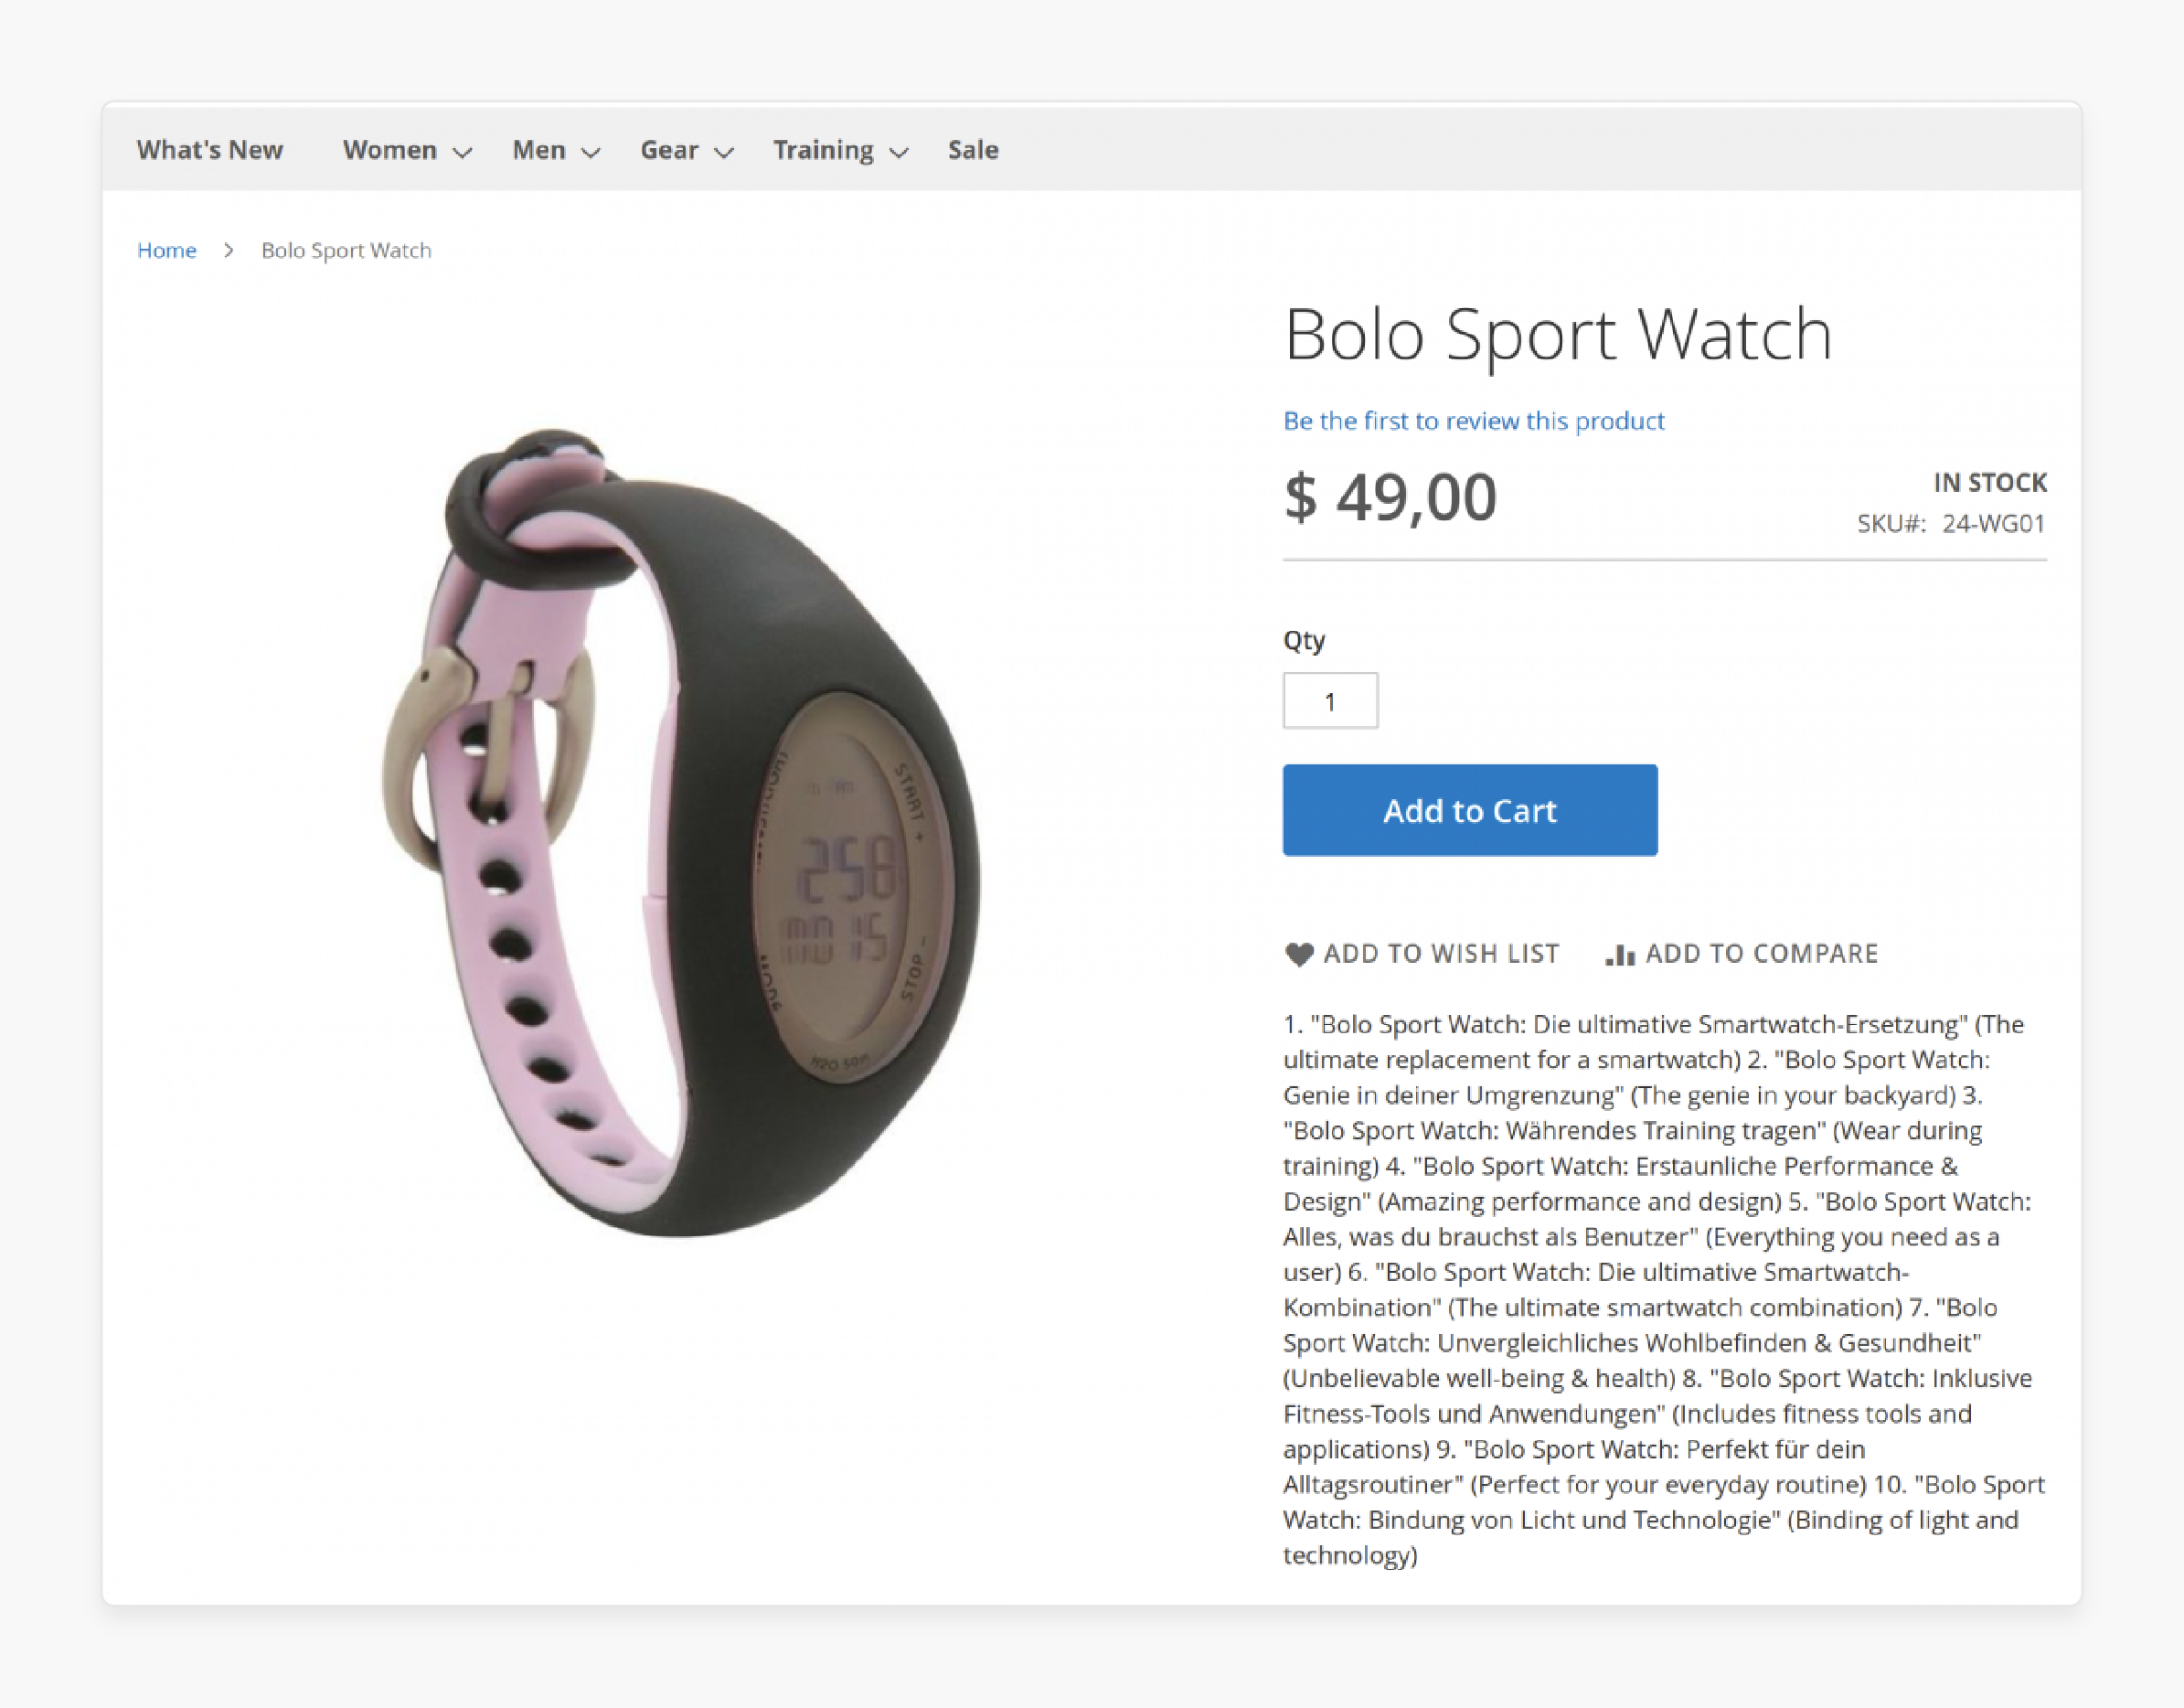
Task: Click the Add to Cart button
Action: (x=1470, y=810)
